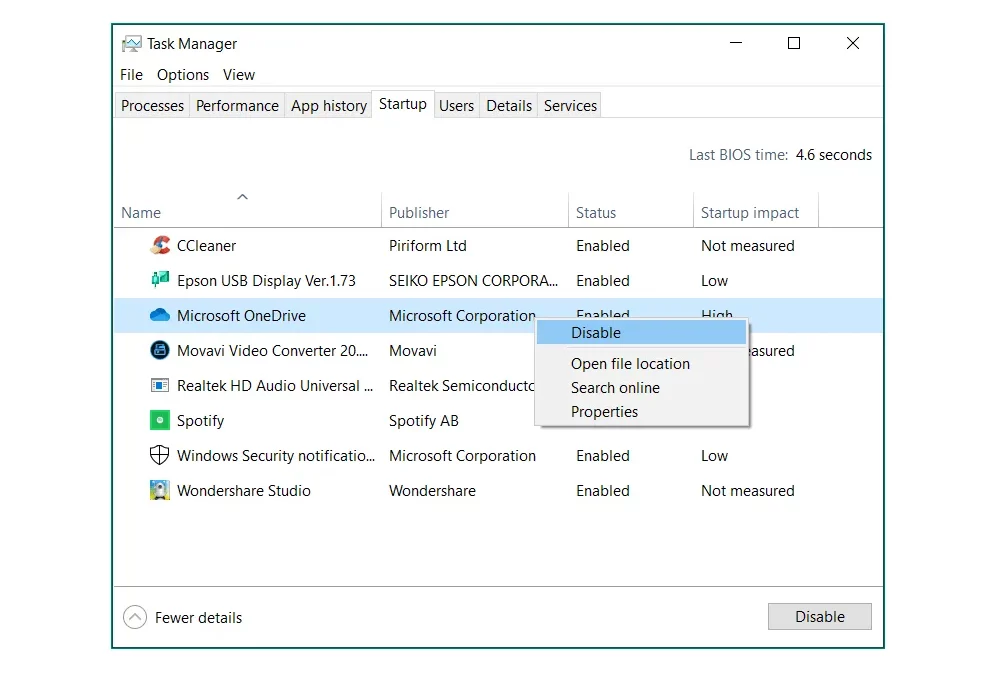Click the Movavi Video Converter icon

point(160,350)
